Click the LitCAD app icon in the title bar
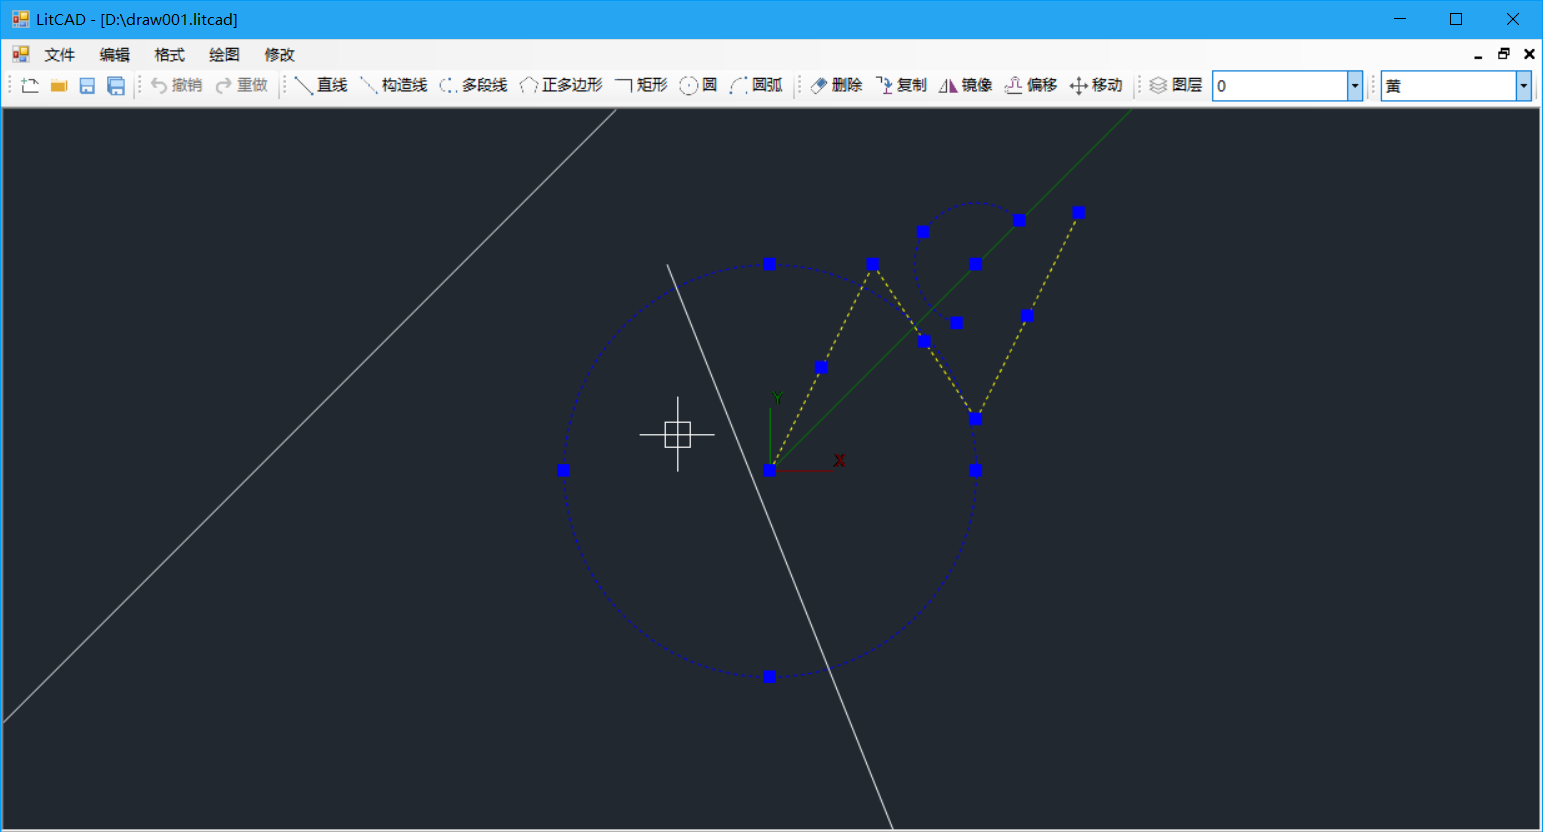 pos(20,19)
